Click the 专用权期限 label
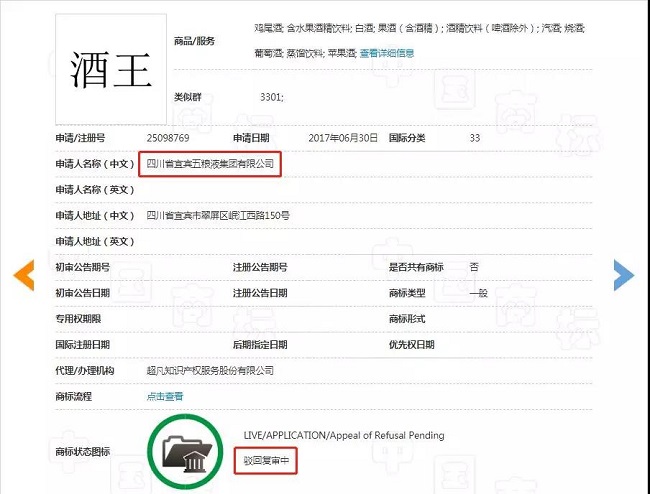The height and width of the screenshot is (494, 650). tap(78, 319)
